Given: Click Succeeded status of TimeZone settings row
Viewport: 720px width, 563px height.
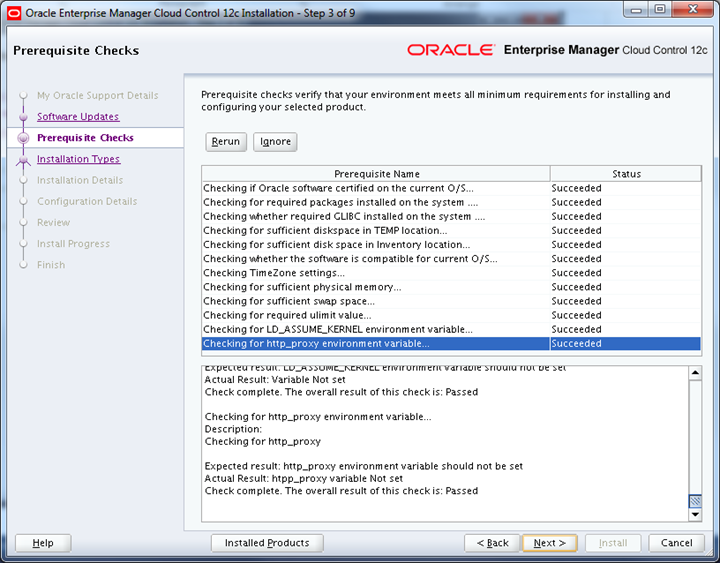Looking at the screenshot, I should [x=576, y=273].
